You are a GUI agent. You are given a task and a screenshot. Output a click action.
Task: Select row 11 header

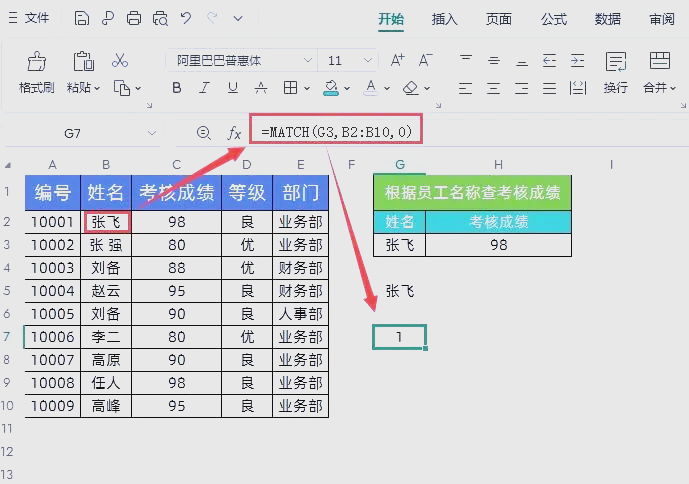tap(7, 428)
